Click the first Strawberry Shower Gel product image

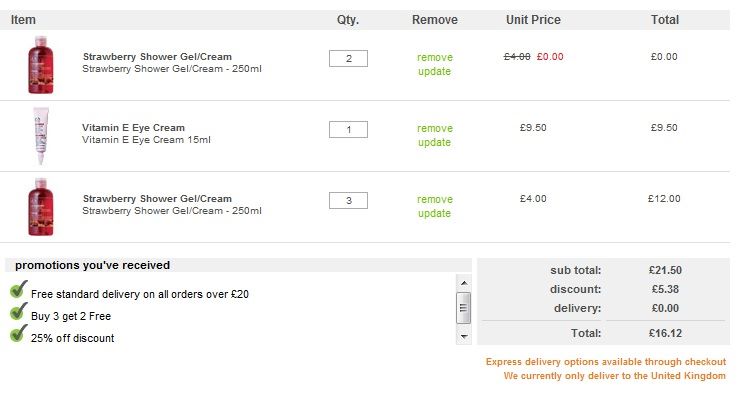40,65
